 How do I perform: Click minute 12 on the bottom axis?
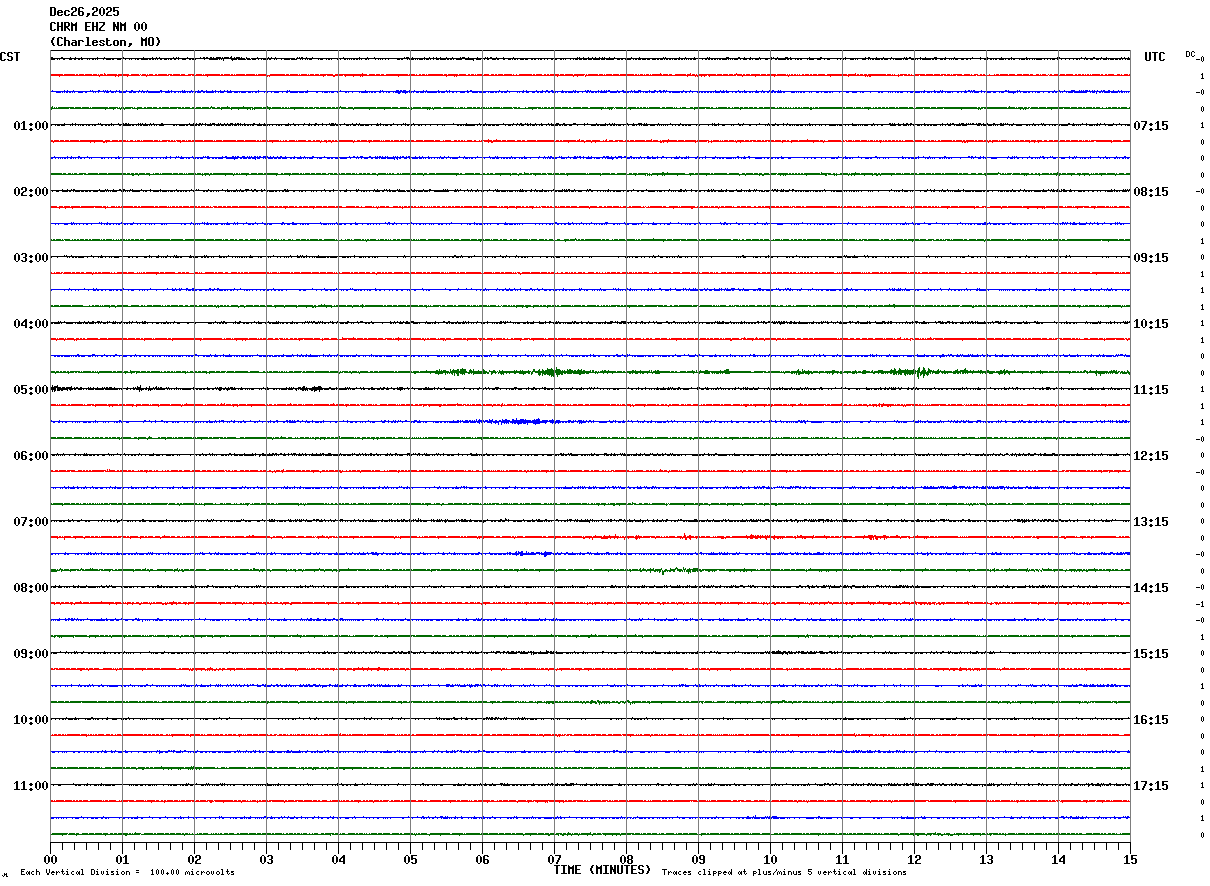[914, 859]
